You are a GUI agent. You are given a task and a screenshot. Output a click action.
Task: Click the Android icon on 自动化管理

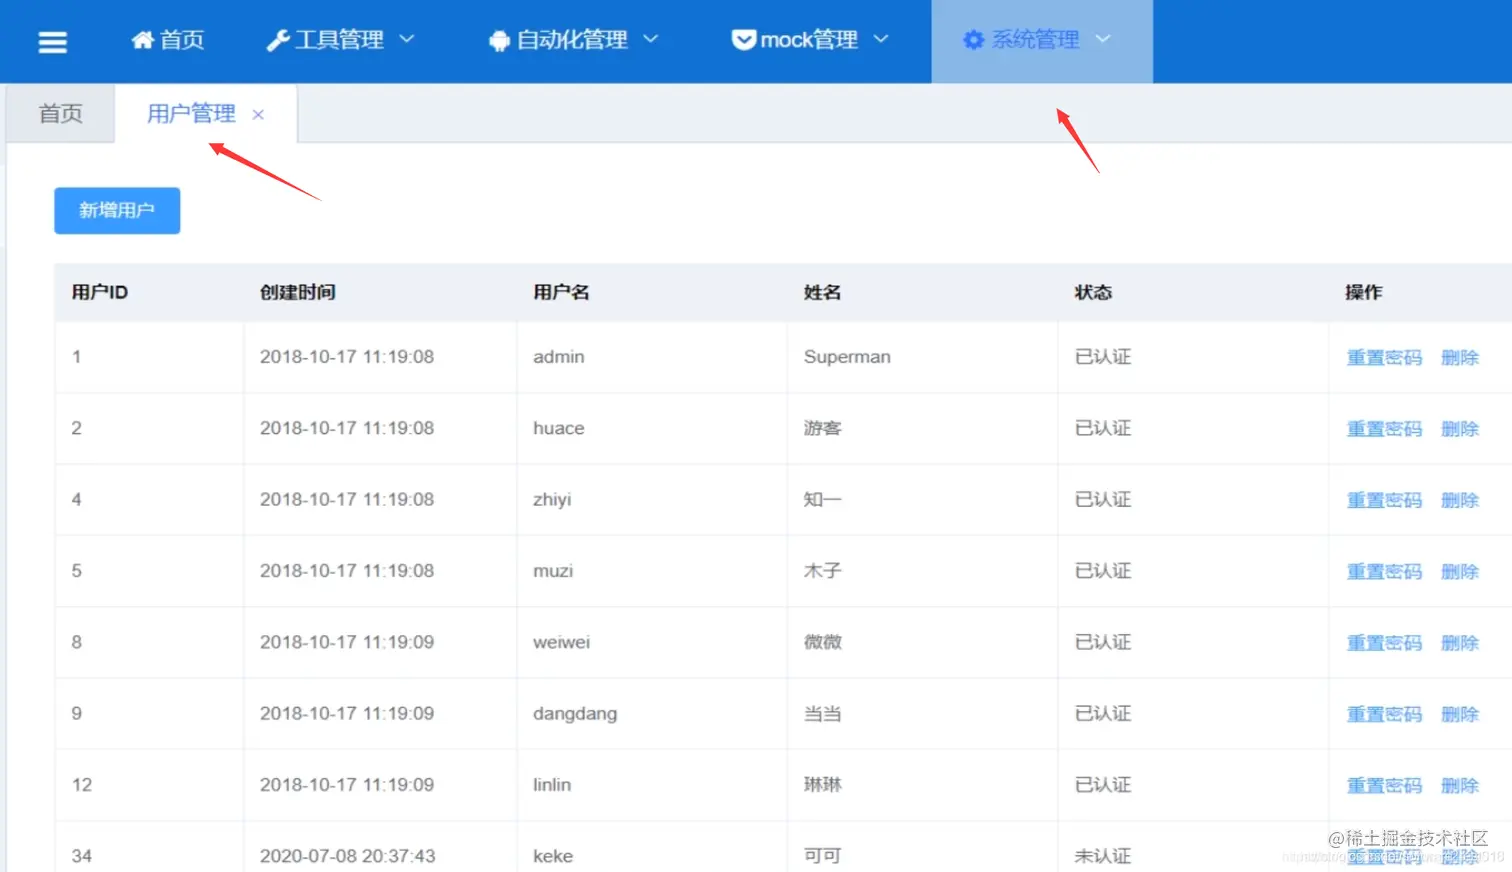[x=499, y=40]
